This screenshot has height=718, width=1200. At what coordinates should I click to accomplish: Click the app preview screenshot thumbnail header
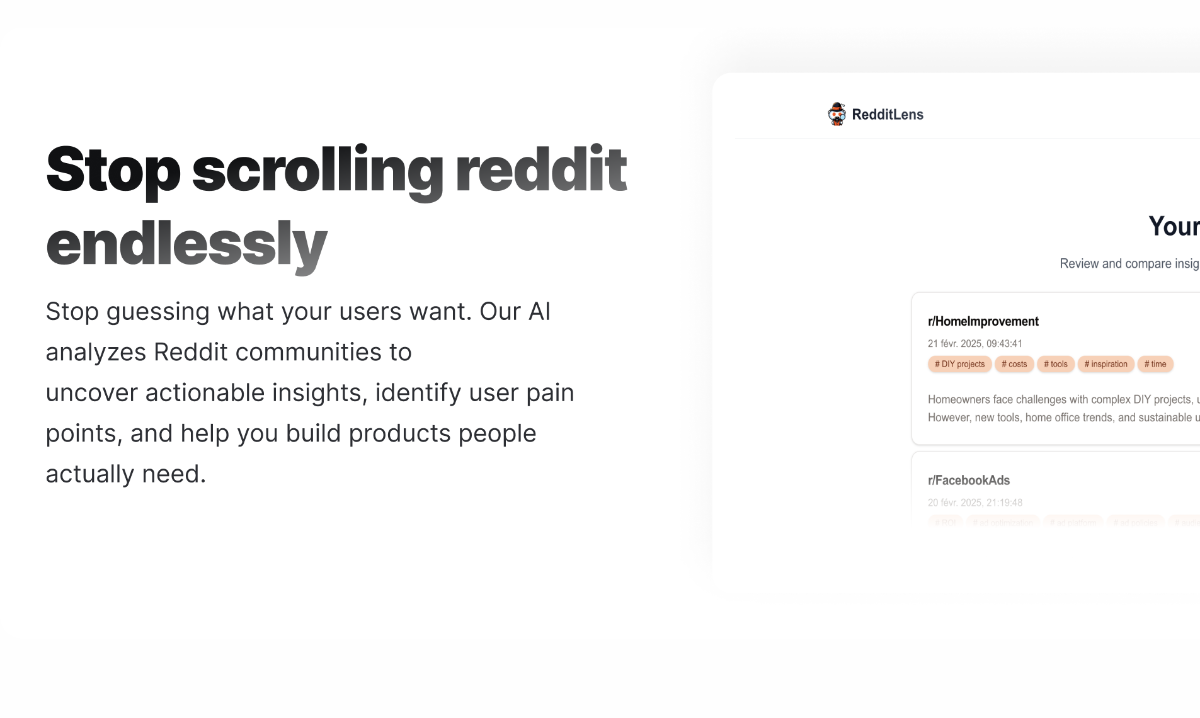point(968,114)
